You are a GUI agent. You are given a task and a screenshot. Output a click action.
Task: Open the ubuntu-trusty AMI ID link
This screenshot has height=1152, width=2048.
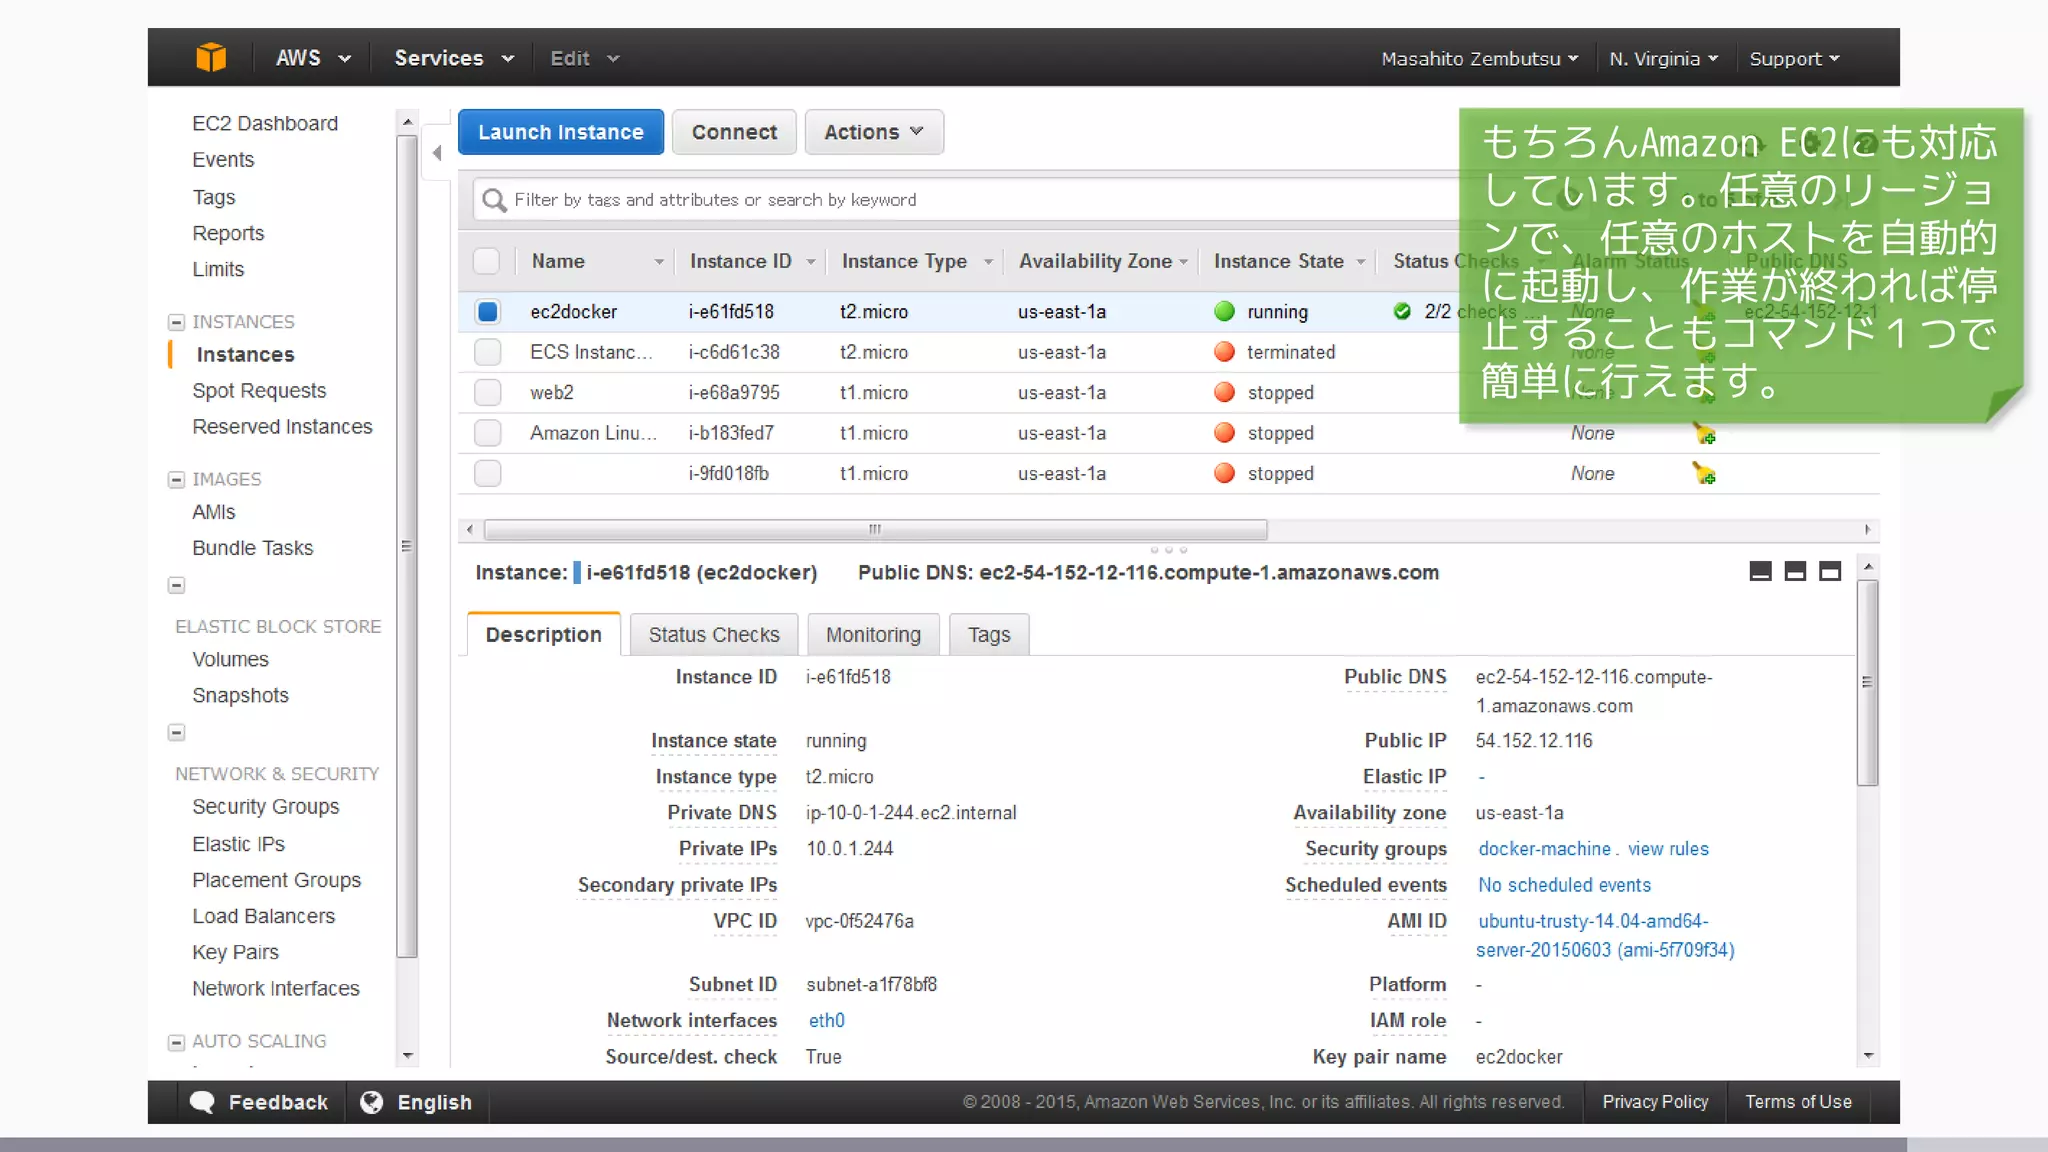tap(1605, 935)
